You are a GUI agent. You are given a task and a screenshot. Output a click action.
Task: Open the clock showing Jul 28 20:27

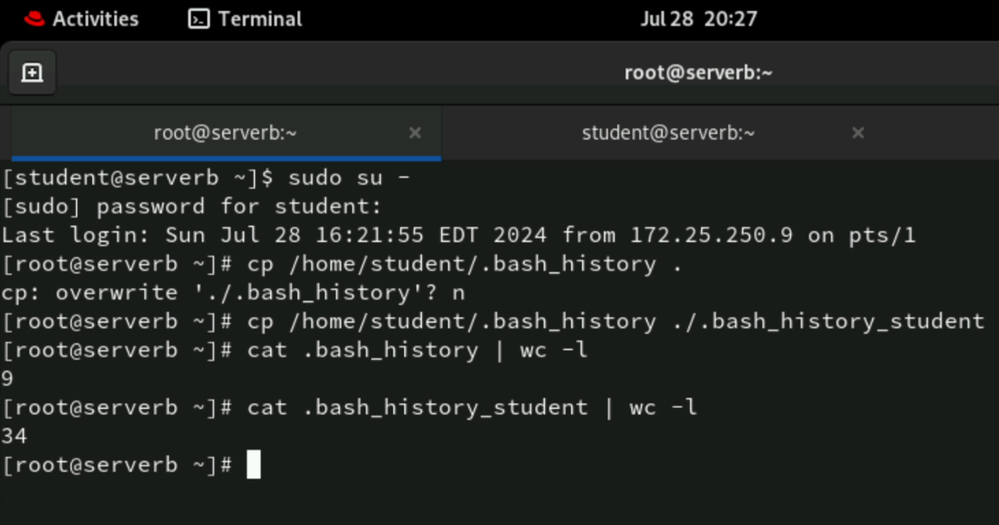click(698, 18)
